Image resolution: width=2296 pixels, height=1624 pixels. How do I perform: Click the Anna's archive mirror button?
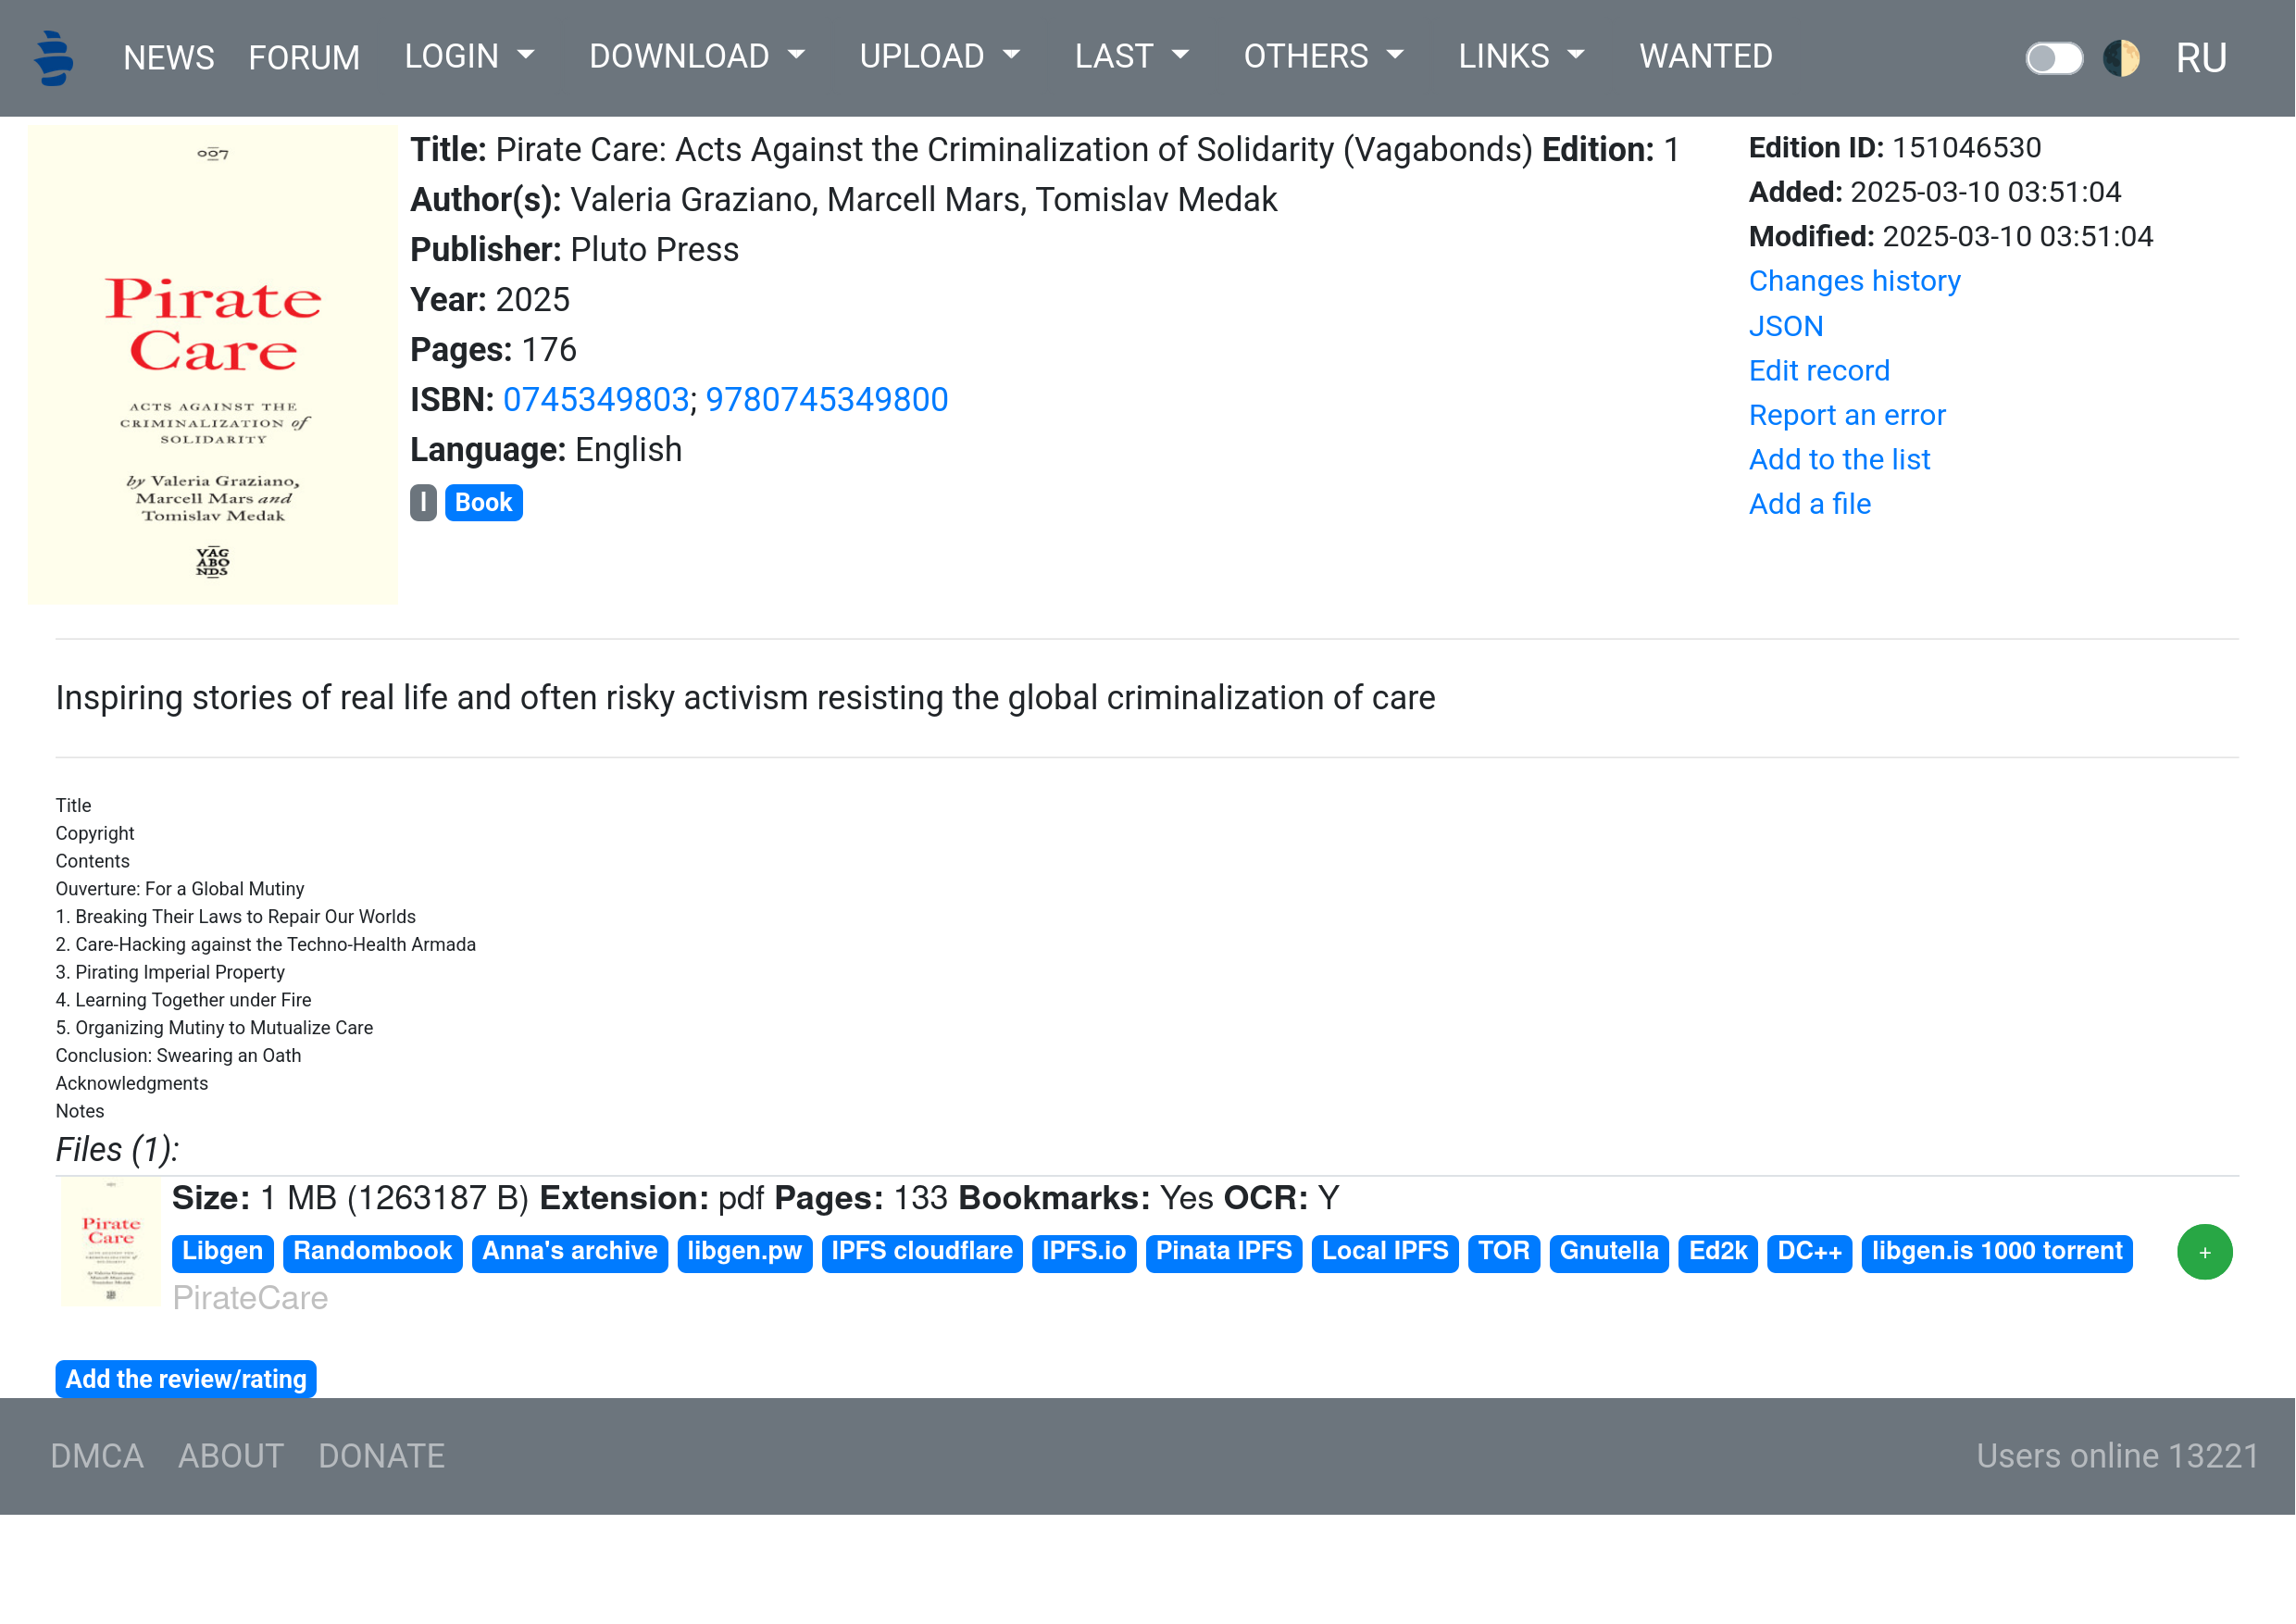tap(569, 1251)
